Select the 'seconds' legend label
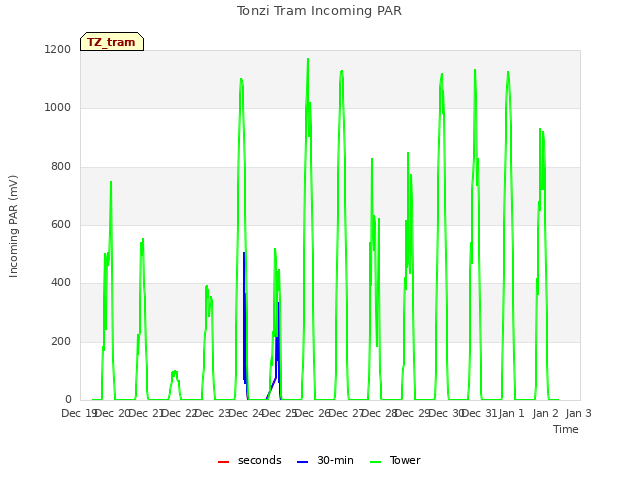640x480 pixels. click(x=260, y=460)
